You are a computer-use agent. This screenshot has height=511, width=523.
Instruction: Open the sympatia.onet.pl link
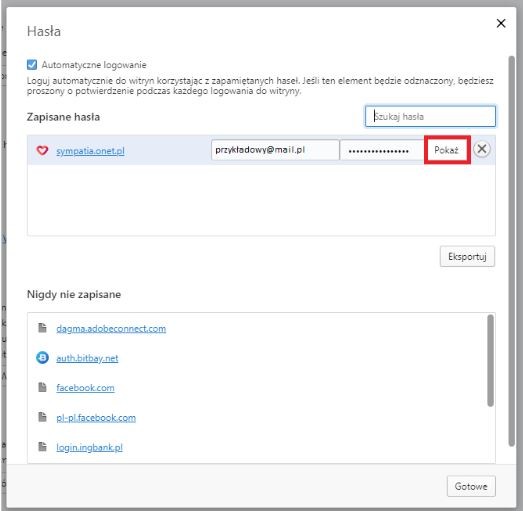[x=90, y=151]
